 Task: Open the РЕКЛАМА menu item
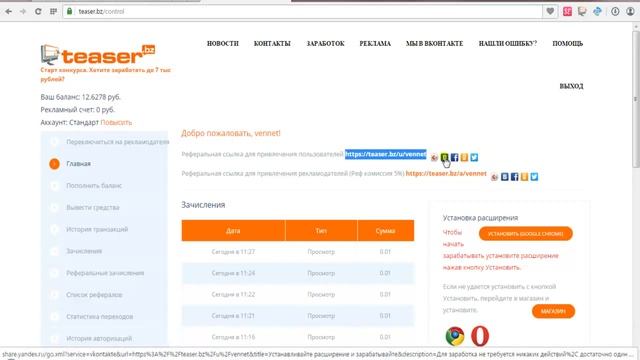coord(375,43)
